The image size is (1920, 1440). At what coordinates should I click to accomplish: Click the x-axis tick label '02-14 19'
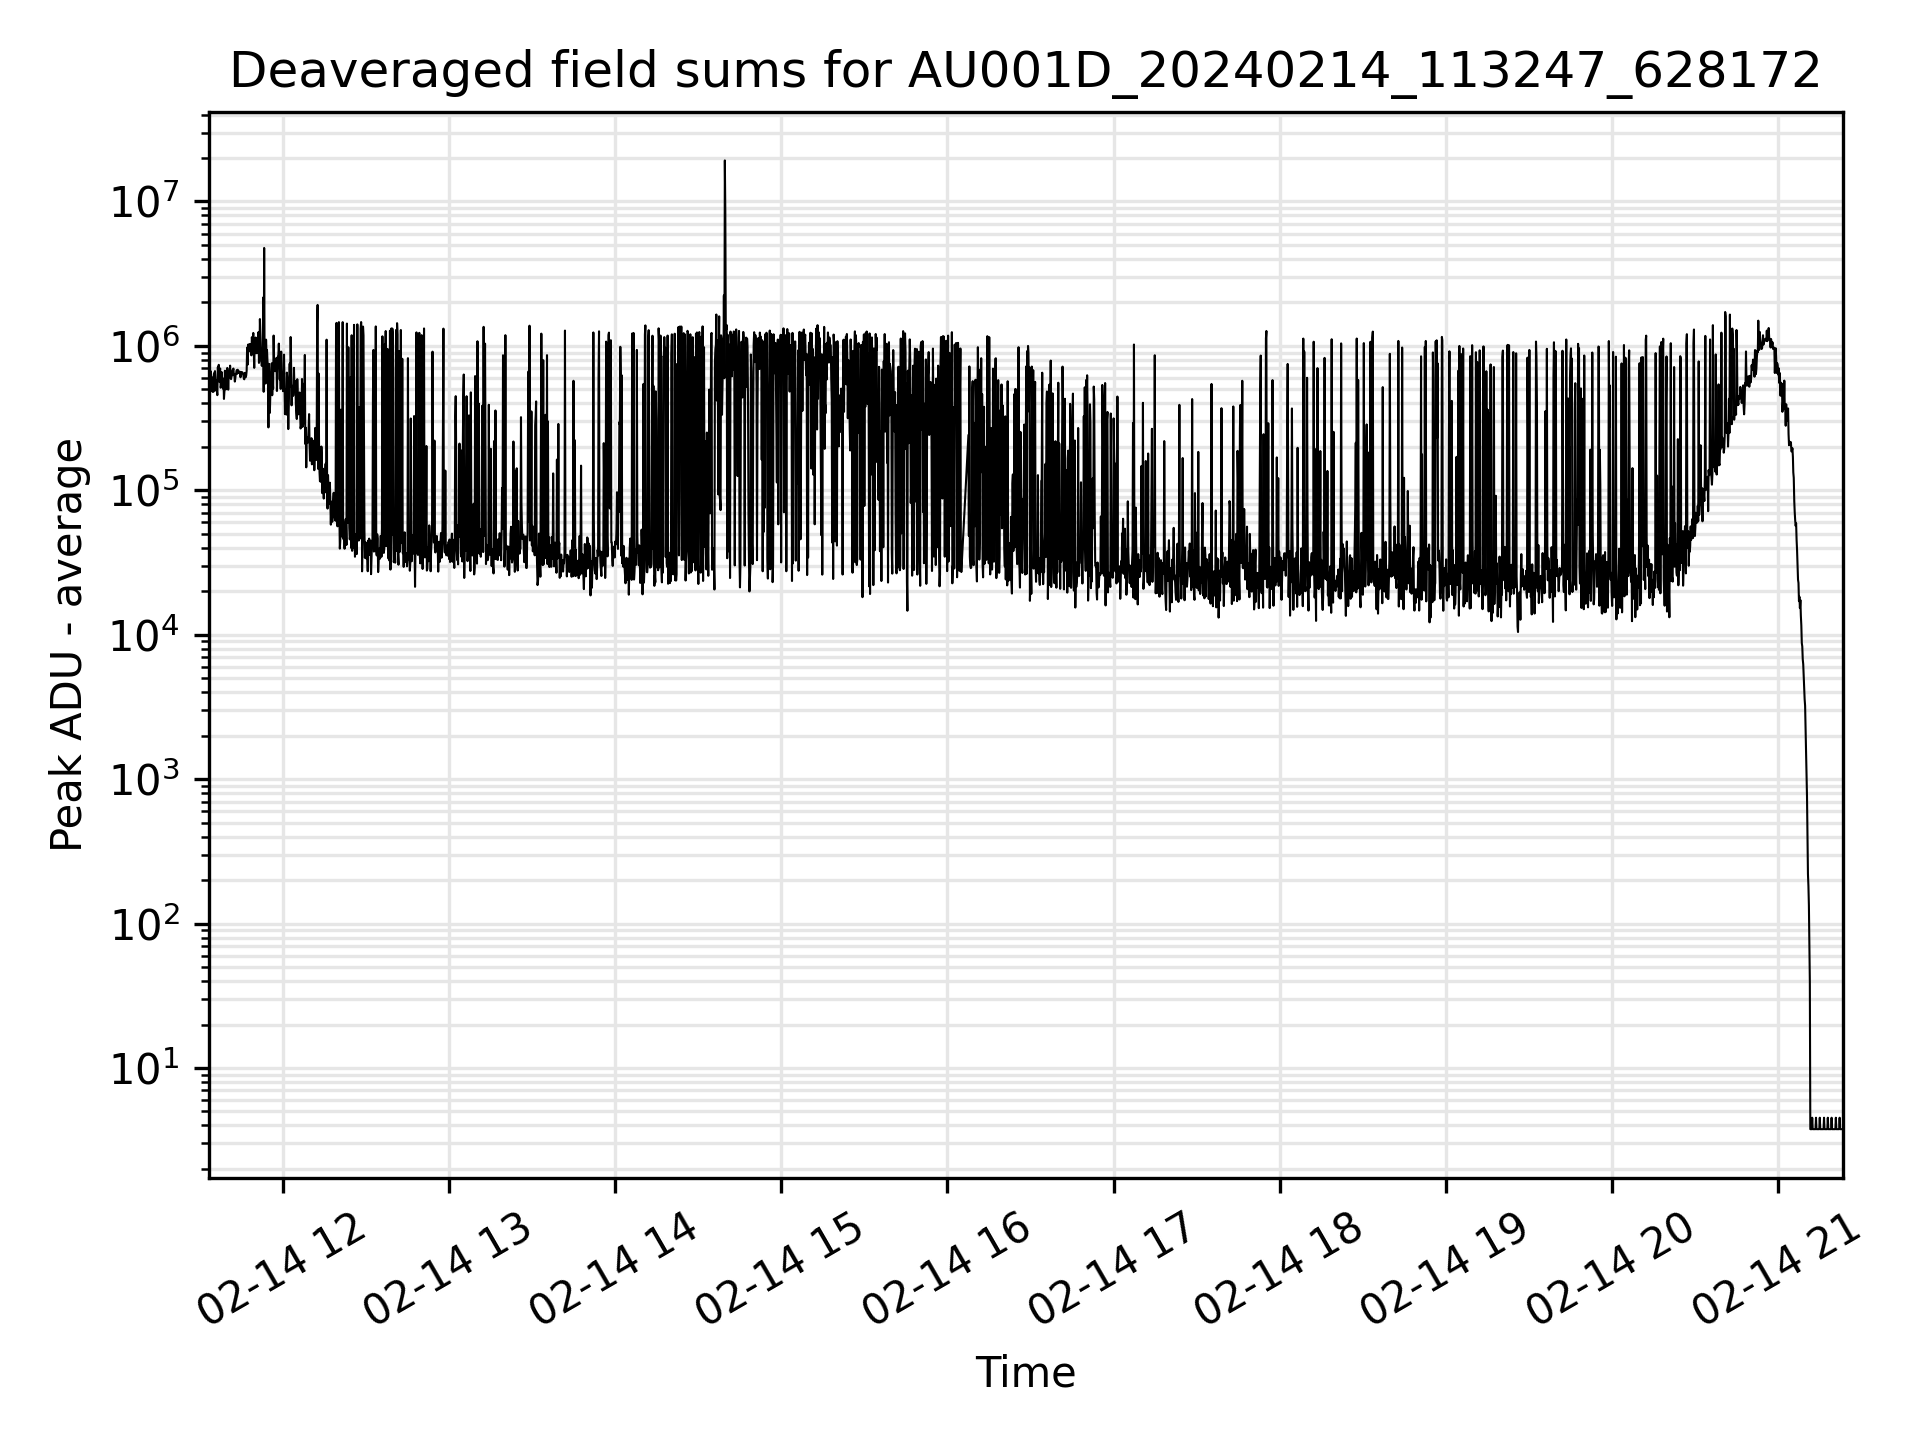[x=1446, y=1271]
